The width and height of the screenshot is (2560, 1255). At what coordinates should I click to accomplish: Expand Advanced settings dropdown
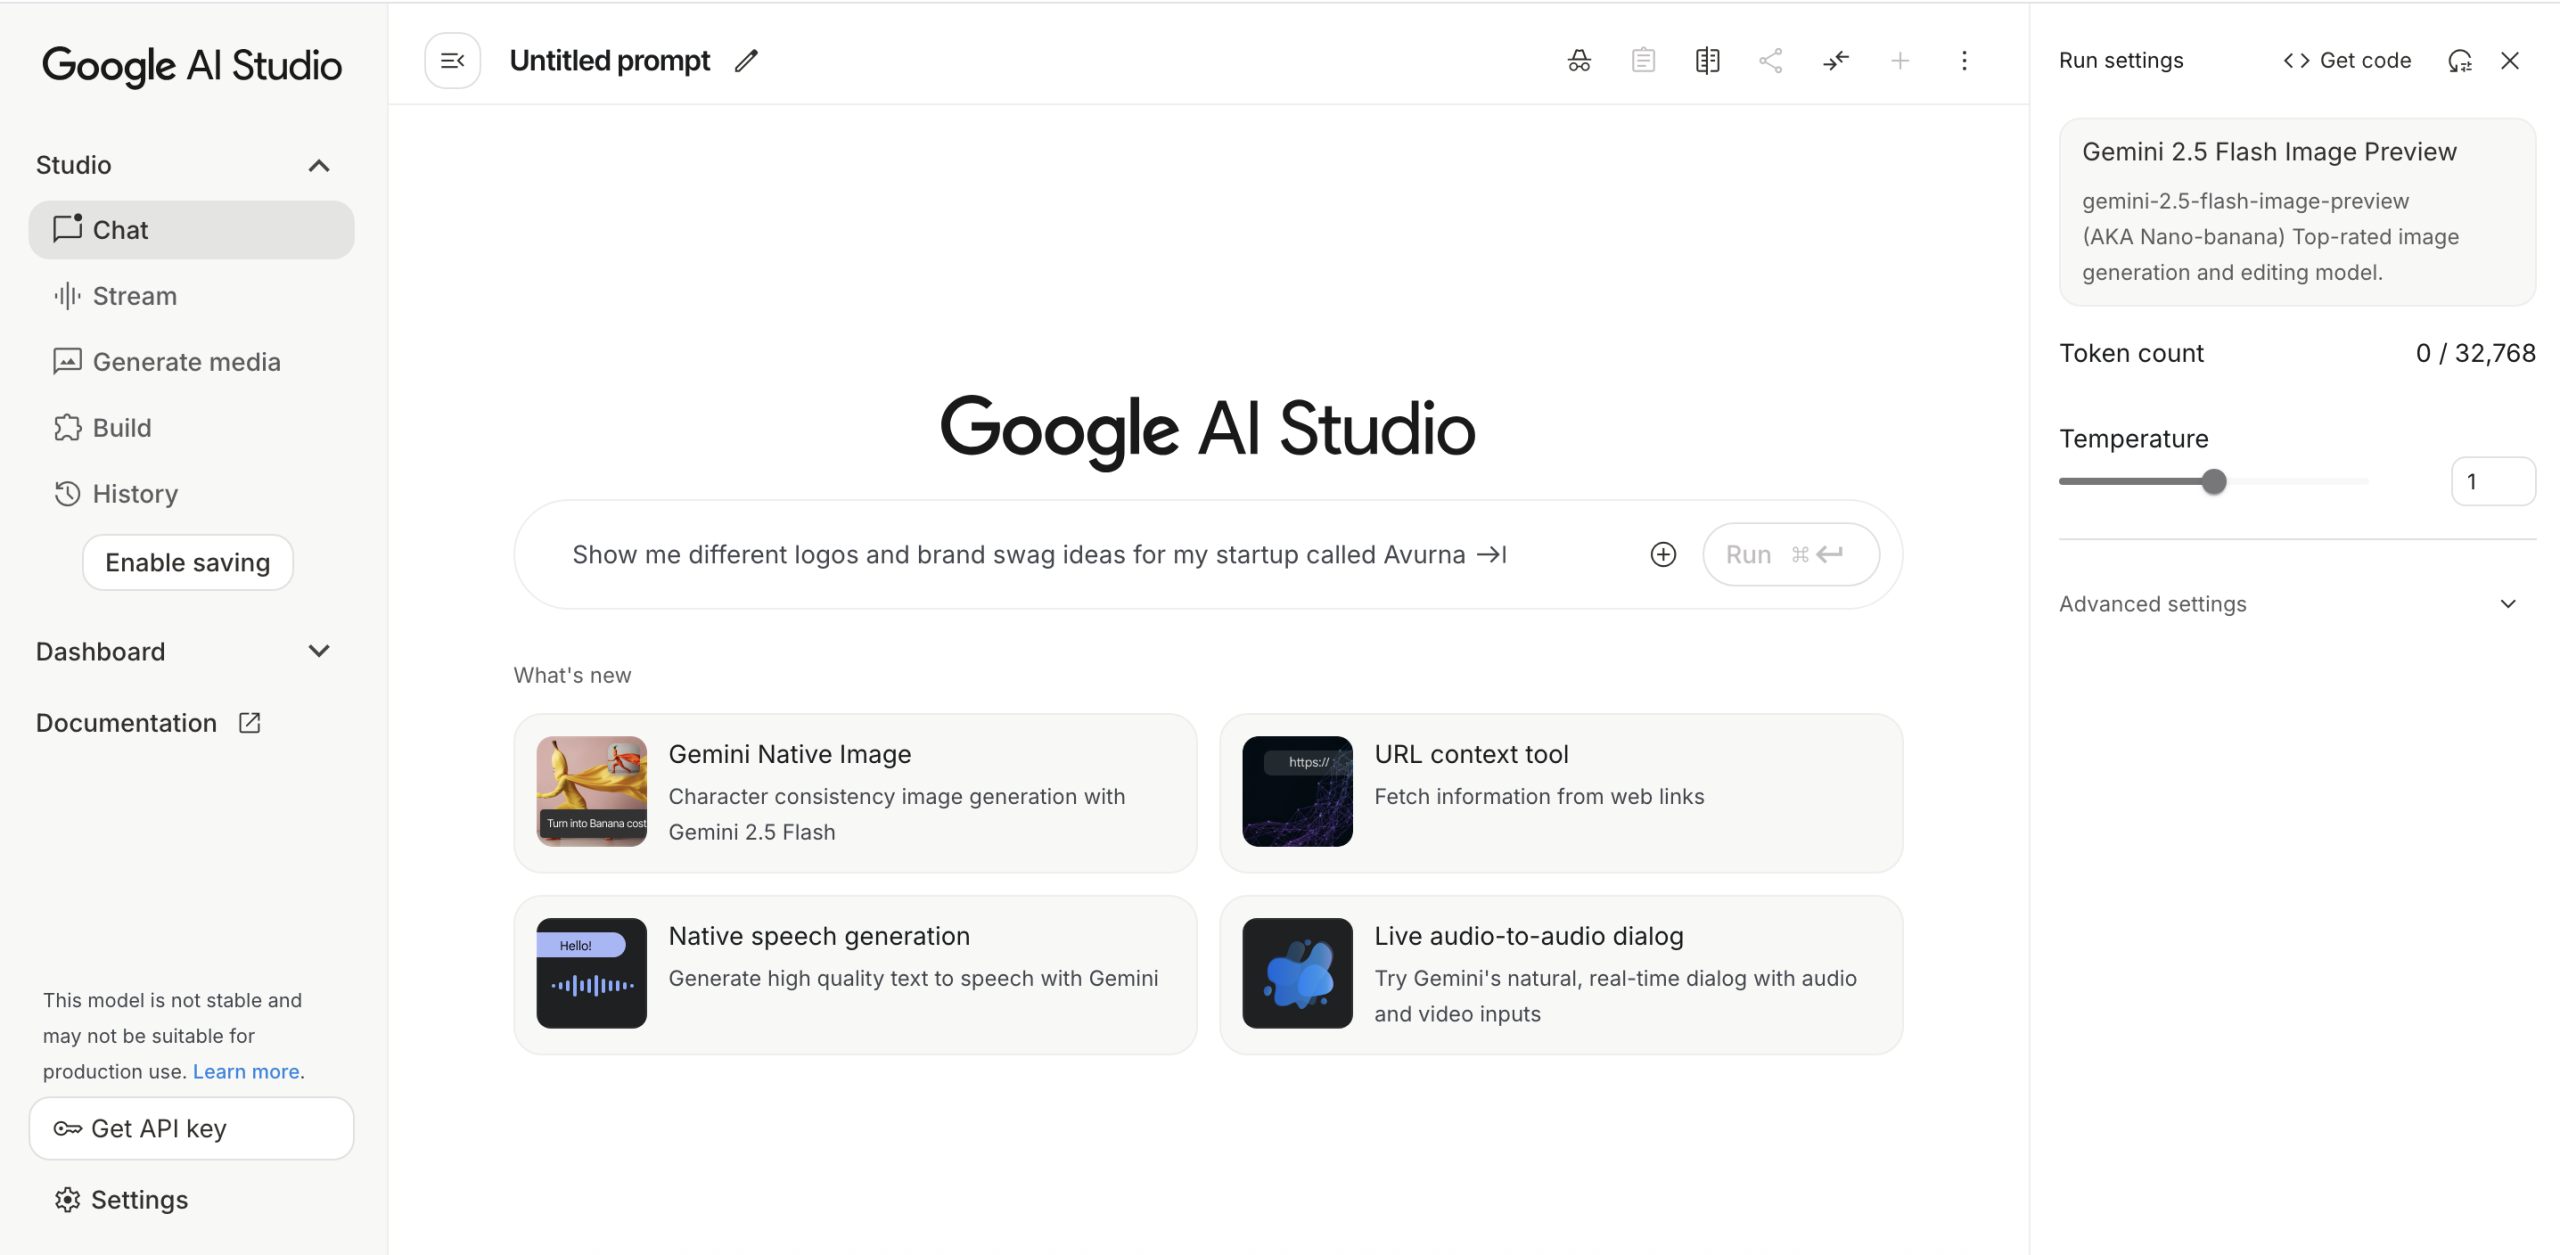(x=2297, y=604)
